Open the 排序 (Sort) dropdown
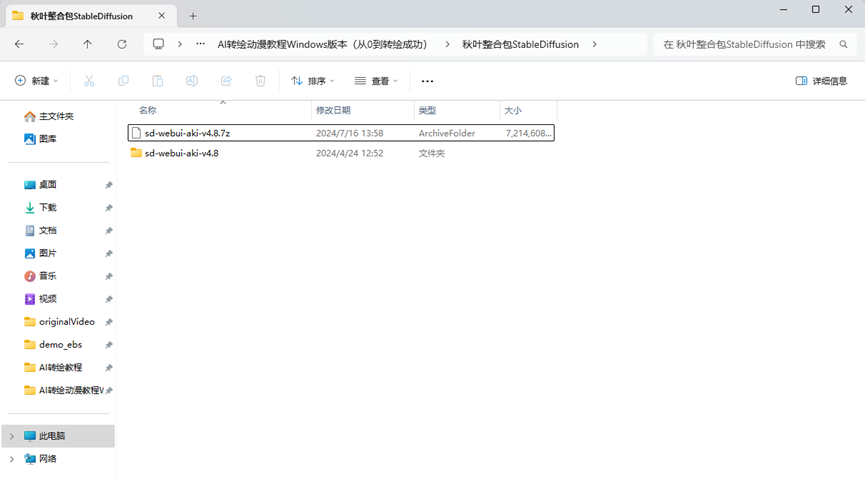 313,81
